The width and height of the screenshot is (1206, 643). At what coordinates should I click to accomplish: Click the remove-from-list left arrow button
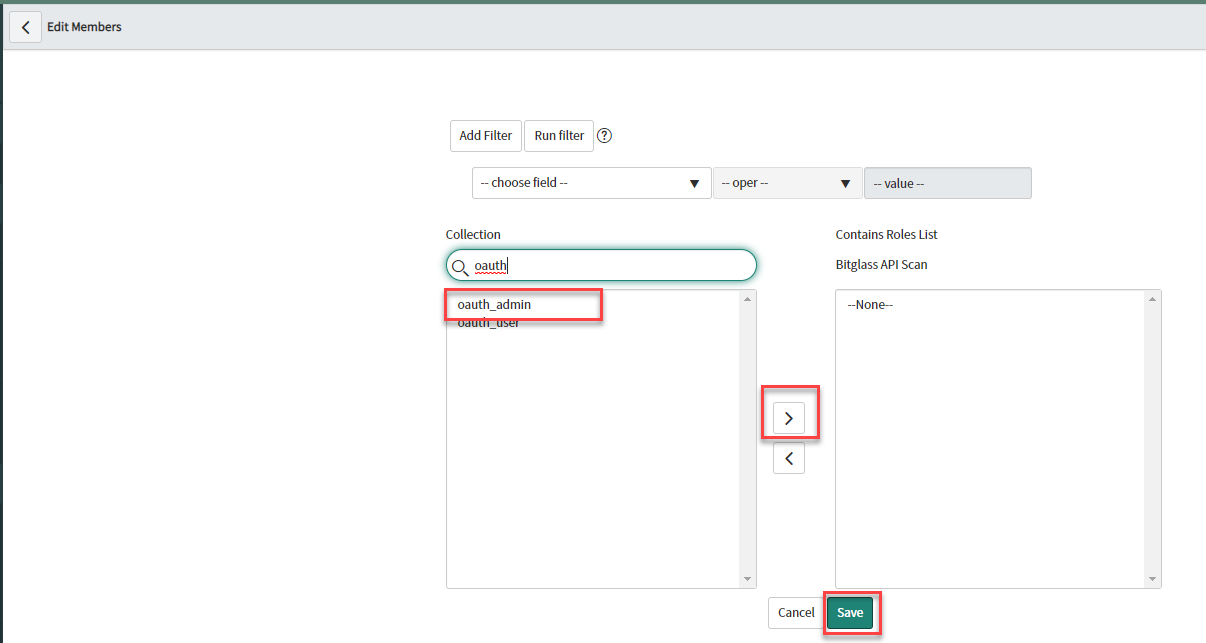(x=789, y=458)
